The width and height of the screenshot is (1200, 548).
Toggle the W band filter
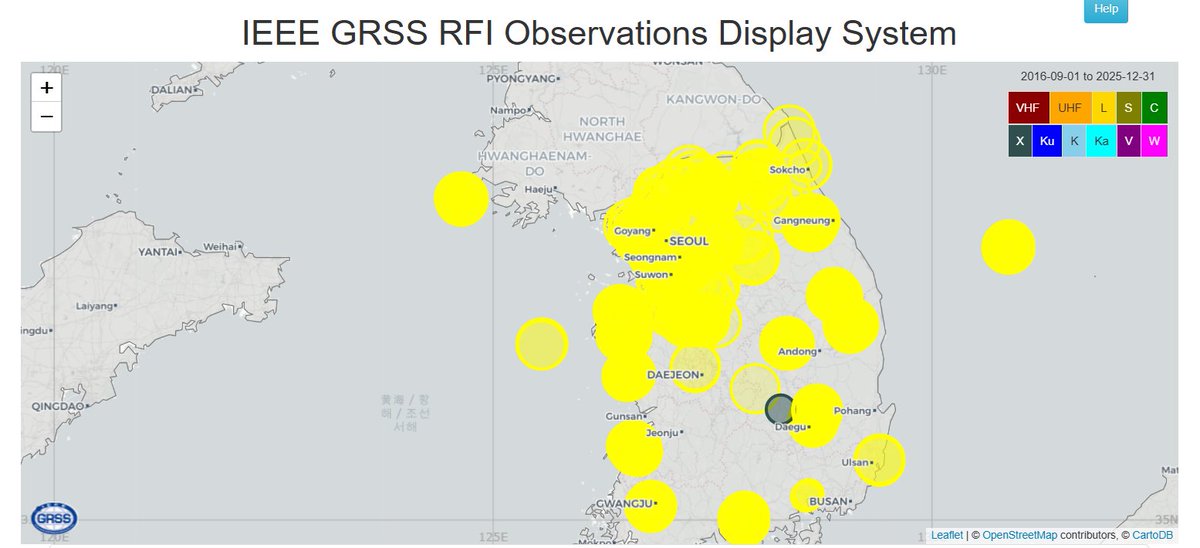1154,142
